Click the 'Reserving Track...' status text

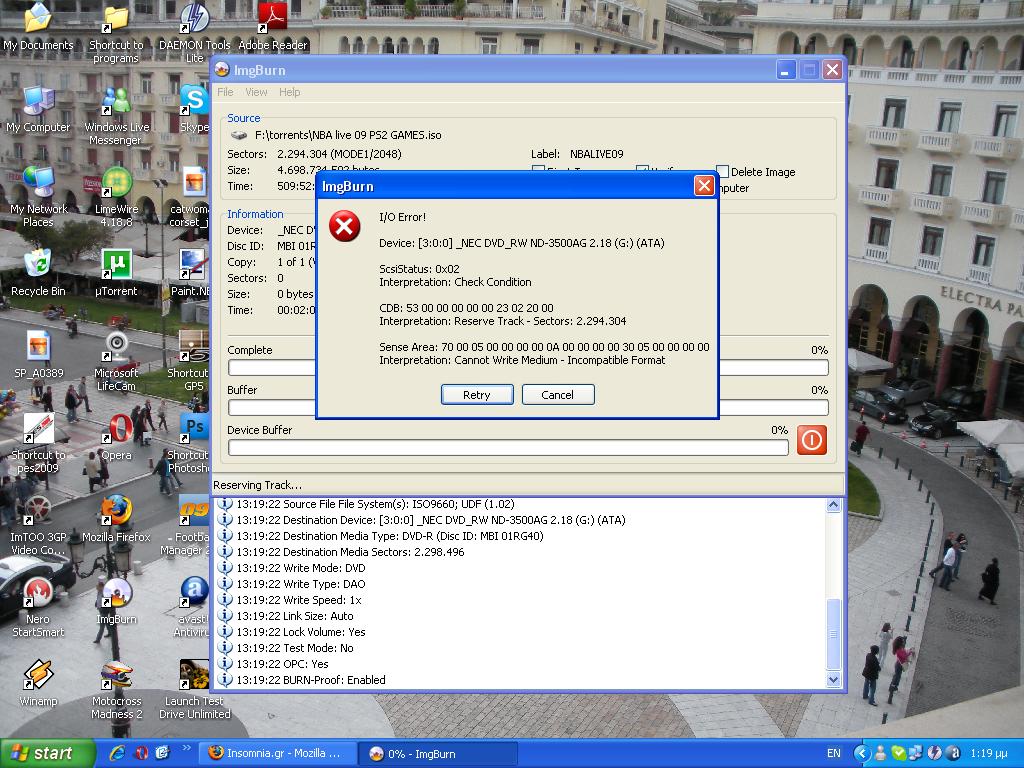click(257, 485)
